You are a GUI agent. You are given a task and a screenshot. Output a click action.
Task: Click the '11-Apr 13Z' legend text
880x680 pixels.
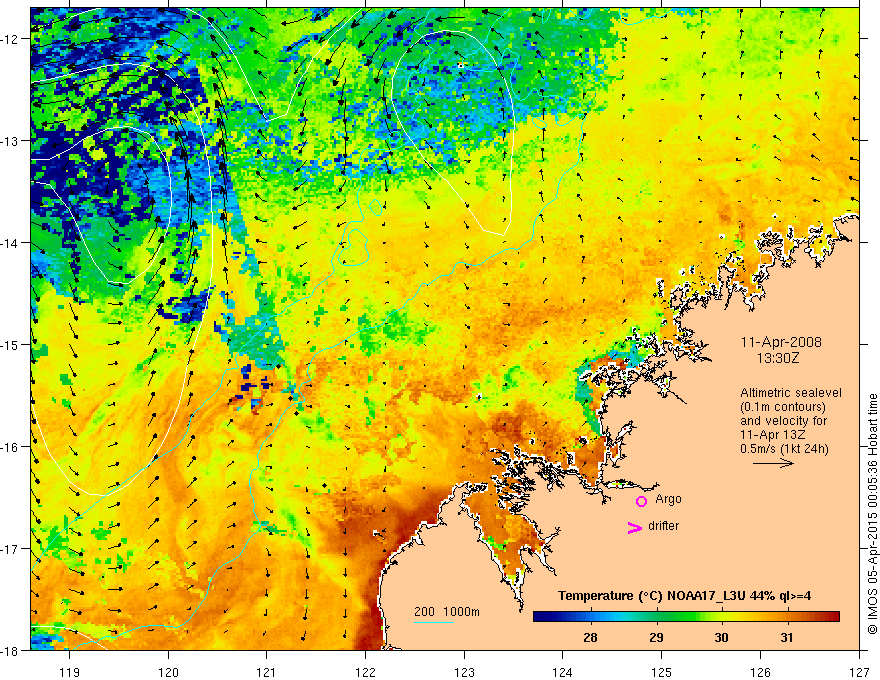[770, 435]
